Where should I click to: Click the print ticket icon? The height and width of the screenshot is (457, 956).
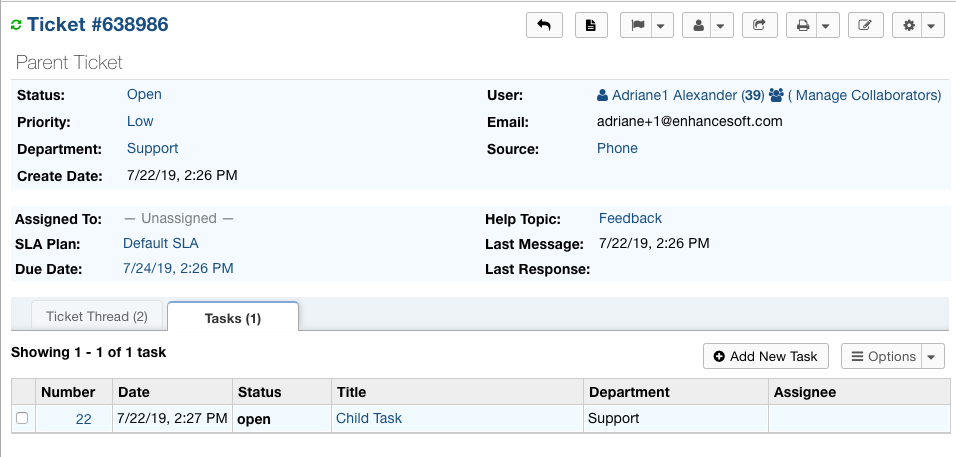(802, 25)
